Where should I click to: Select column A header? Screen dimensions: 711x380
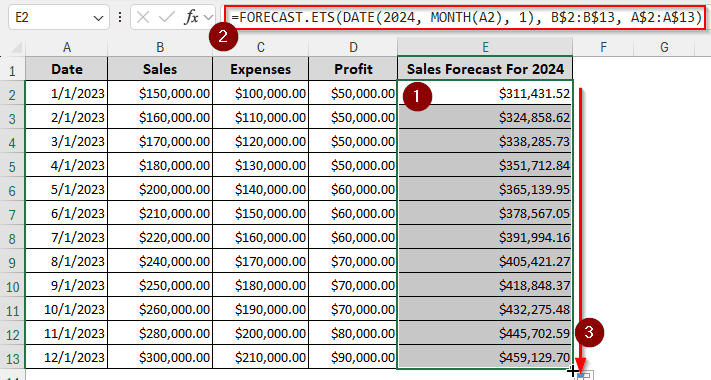click(x=67, y=47)
